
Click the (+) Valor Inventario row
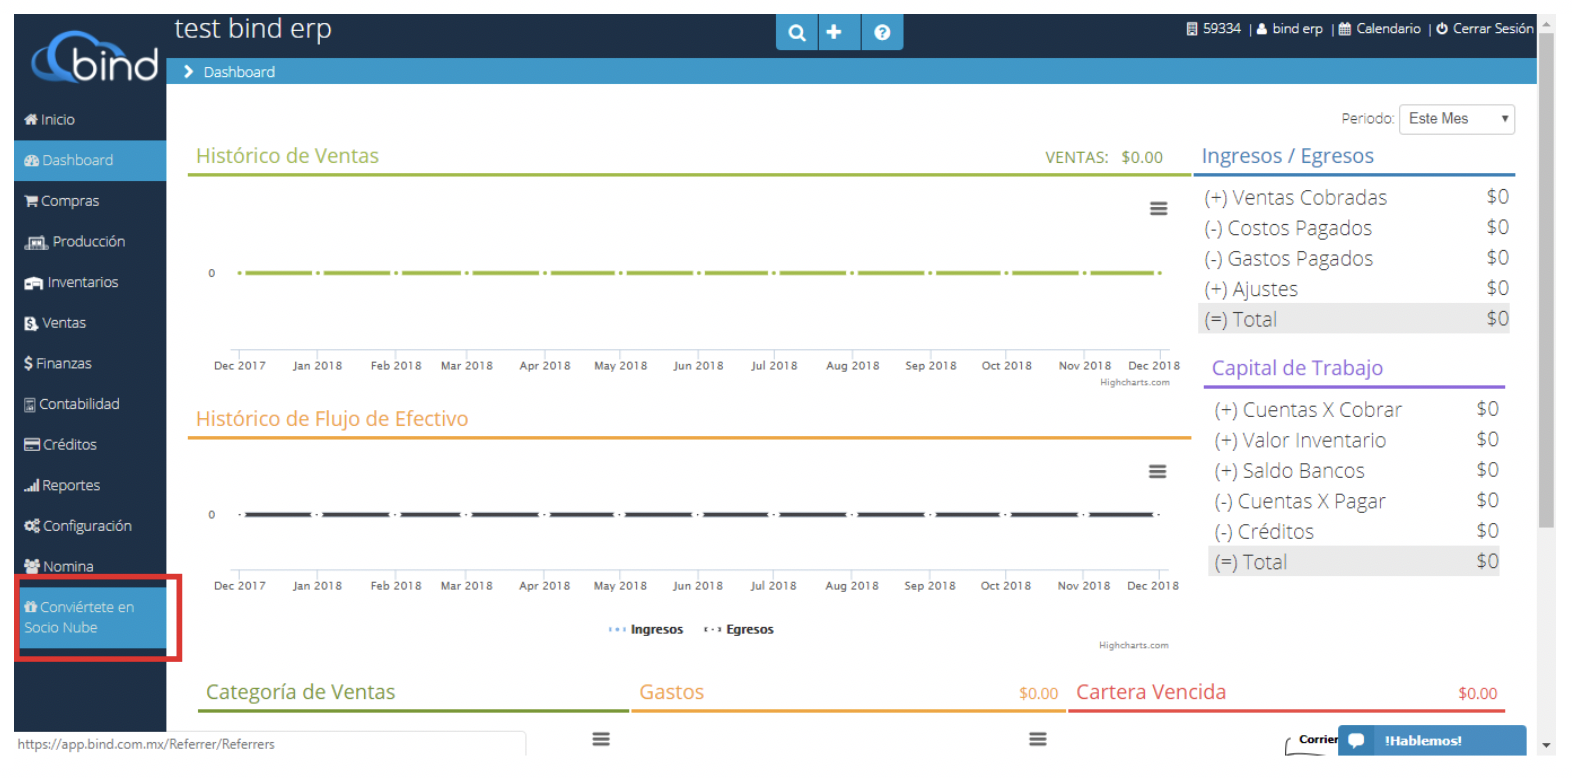coord(1355,440)
